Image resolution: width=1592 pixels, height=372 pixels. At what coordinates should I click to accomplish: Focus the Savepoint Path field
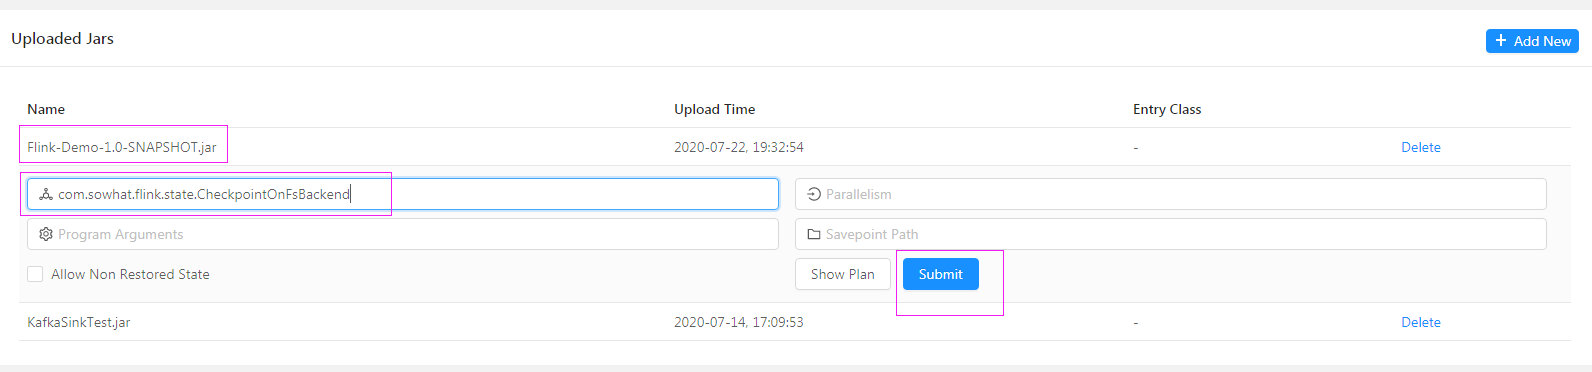tap(1171, 234)
